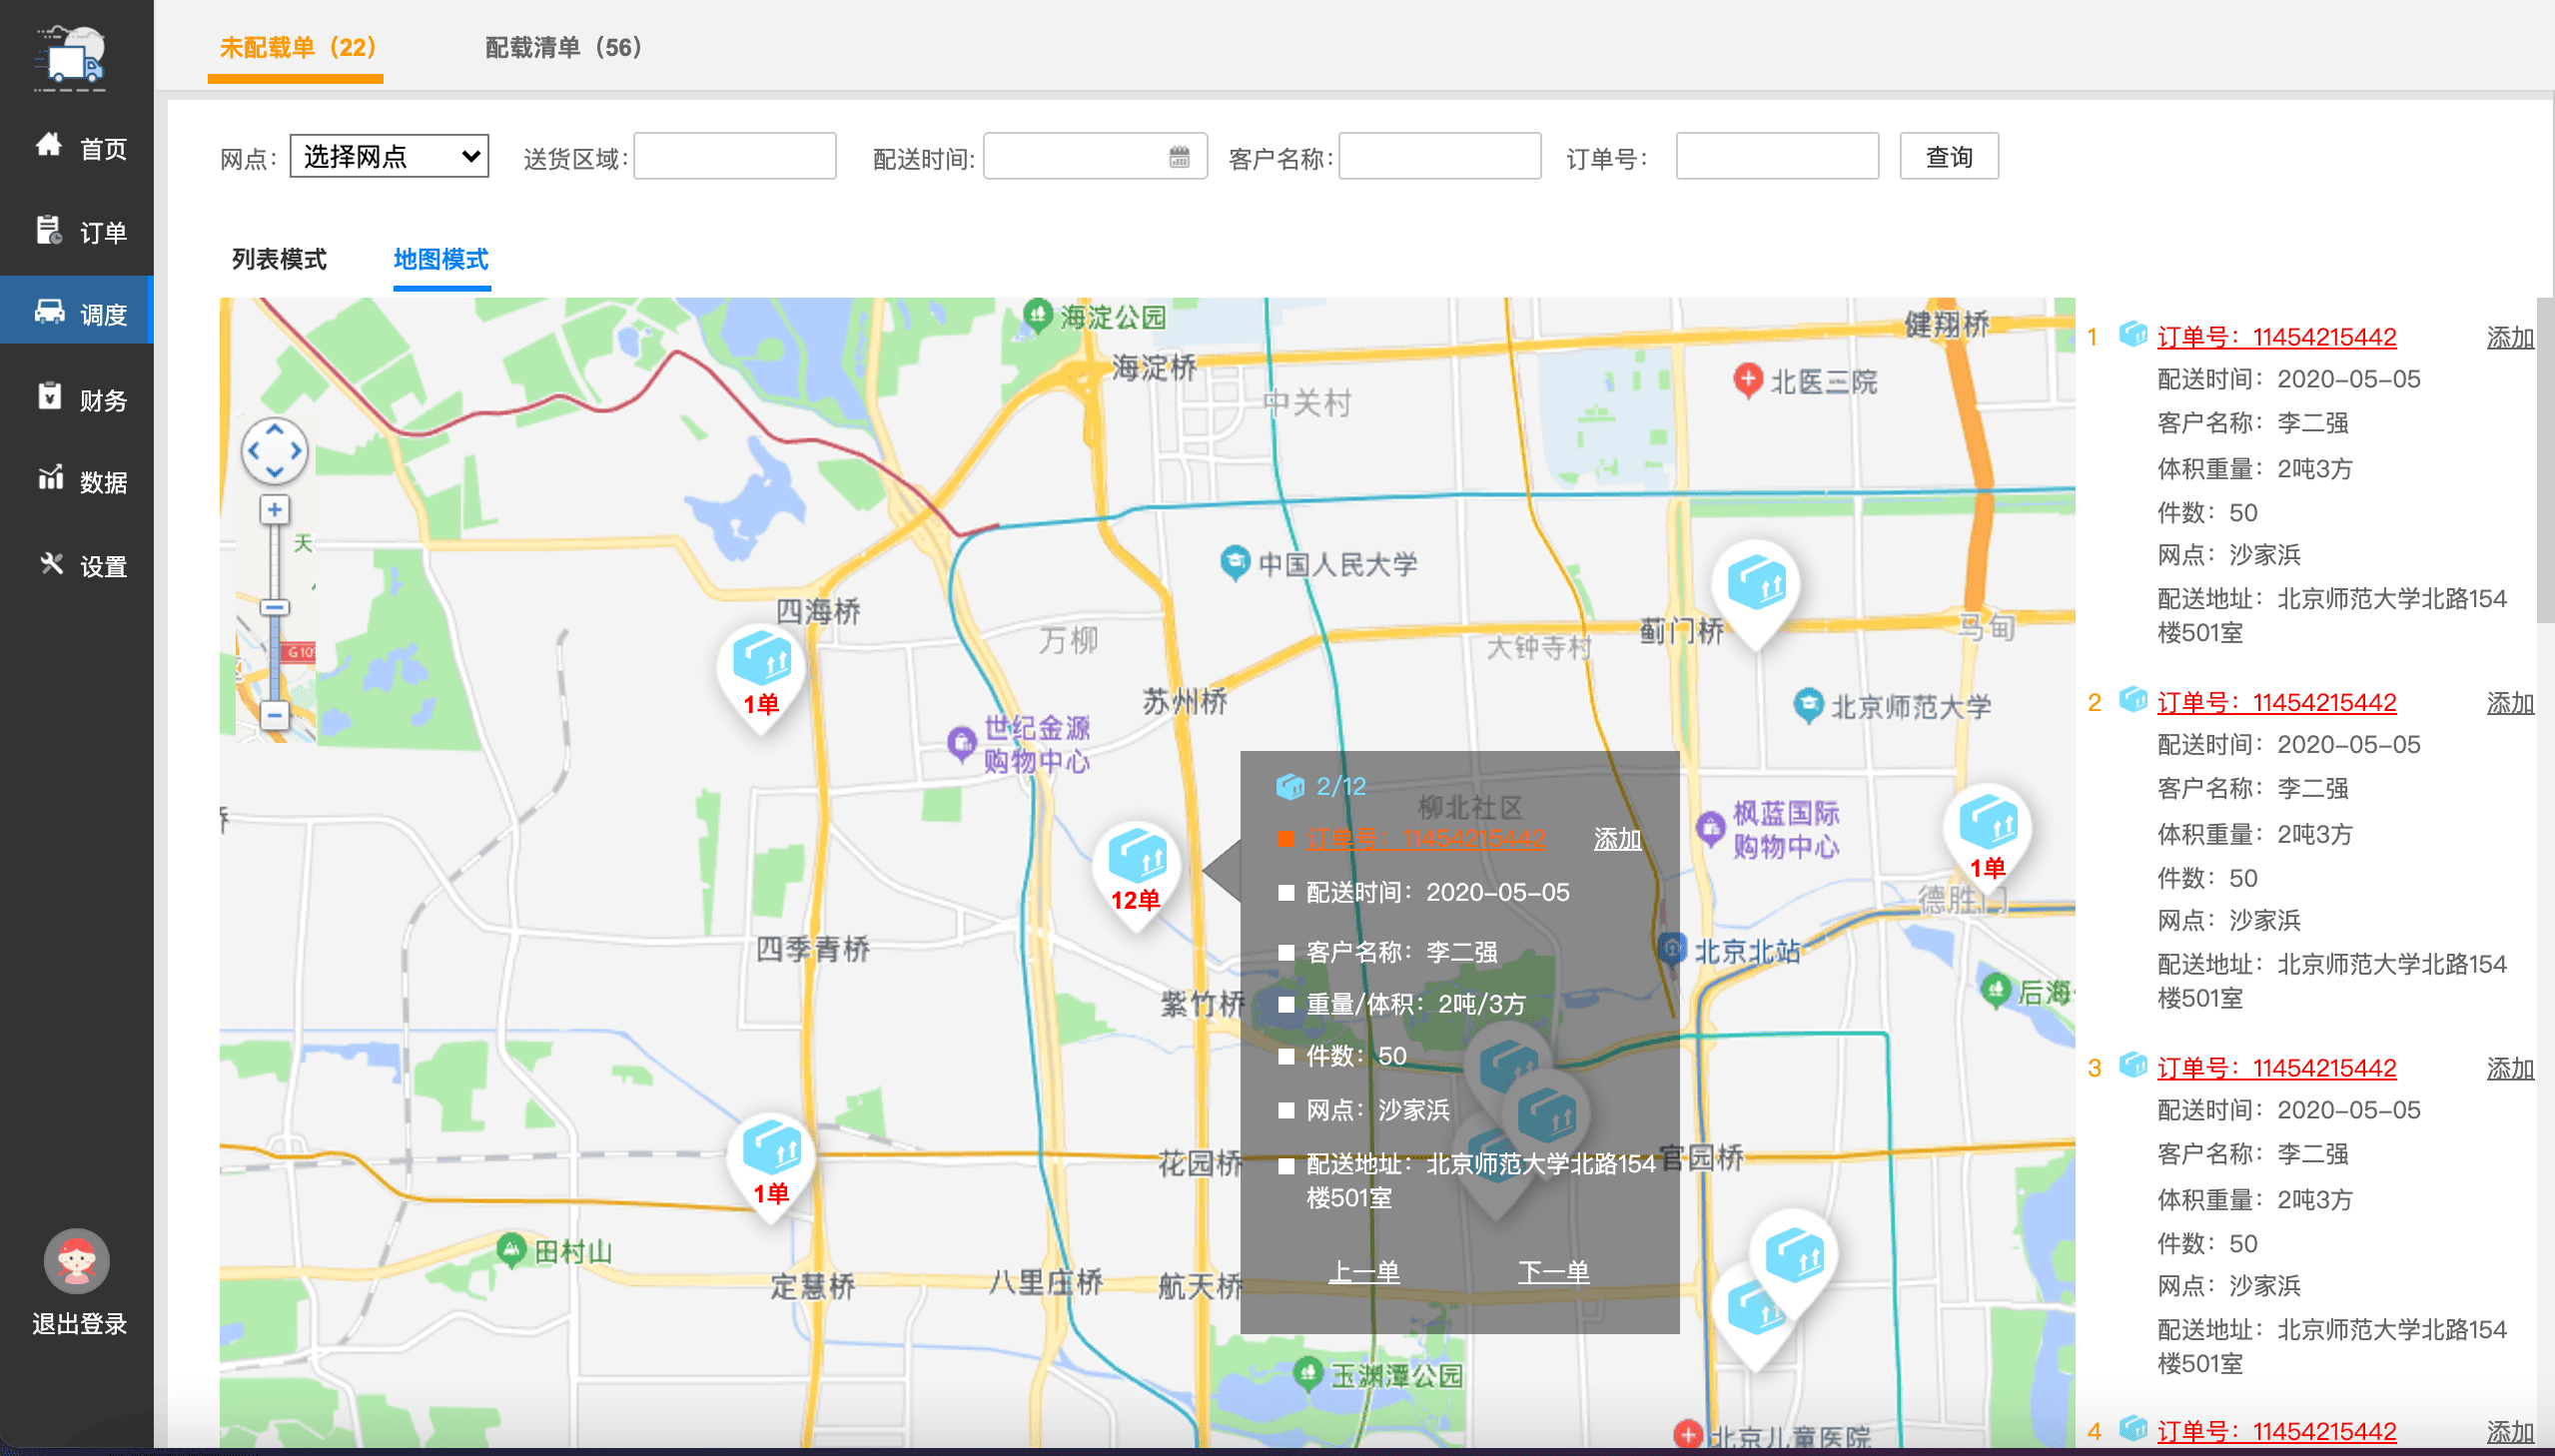2555x1456 pixels.
Task: Click the map zoom slider handle
Action: [274, 608]
